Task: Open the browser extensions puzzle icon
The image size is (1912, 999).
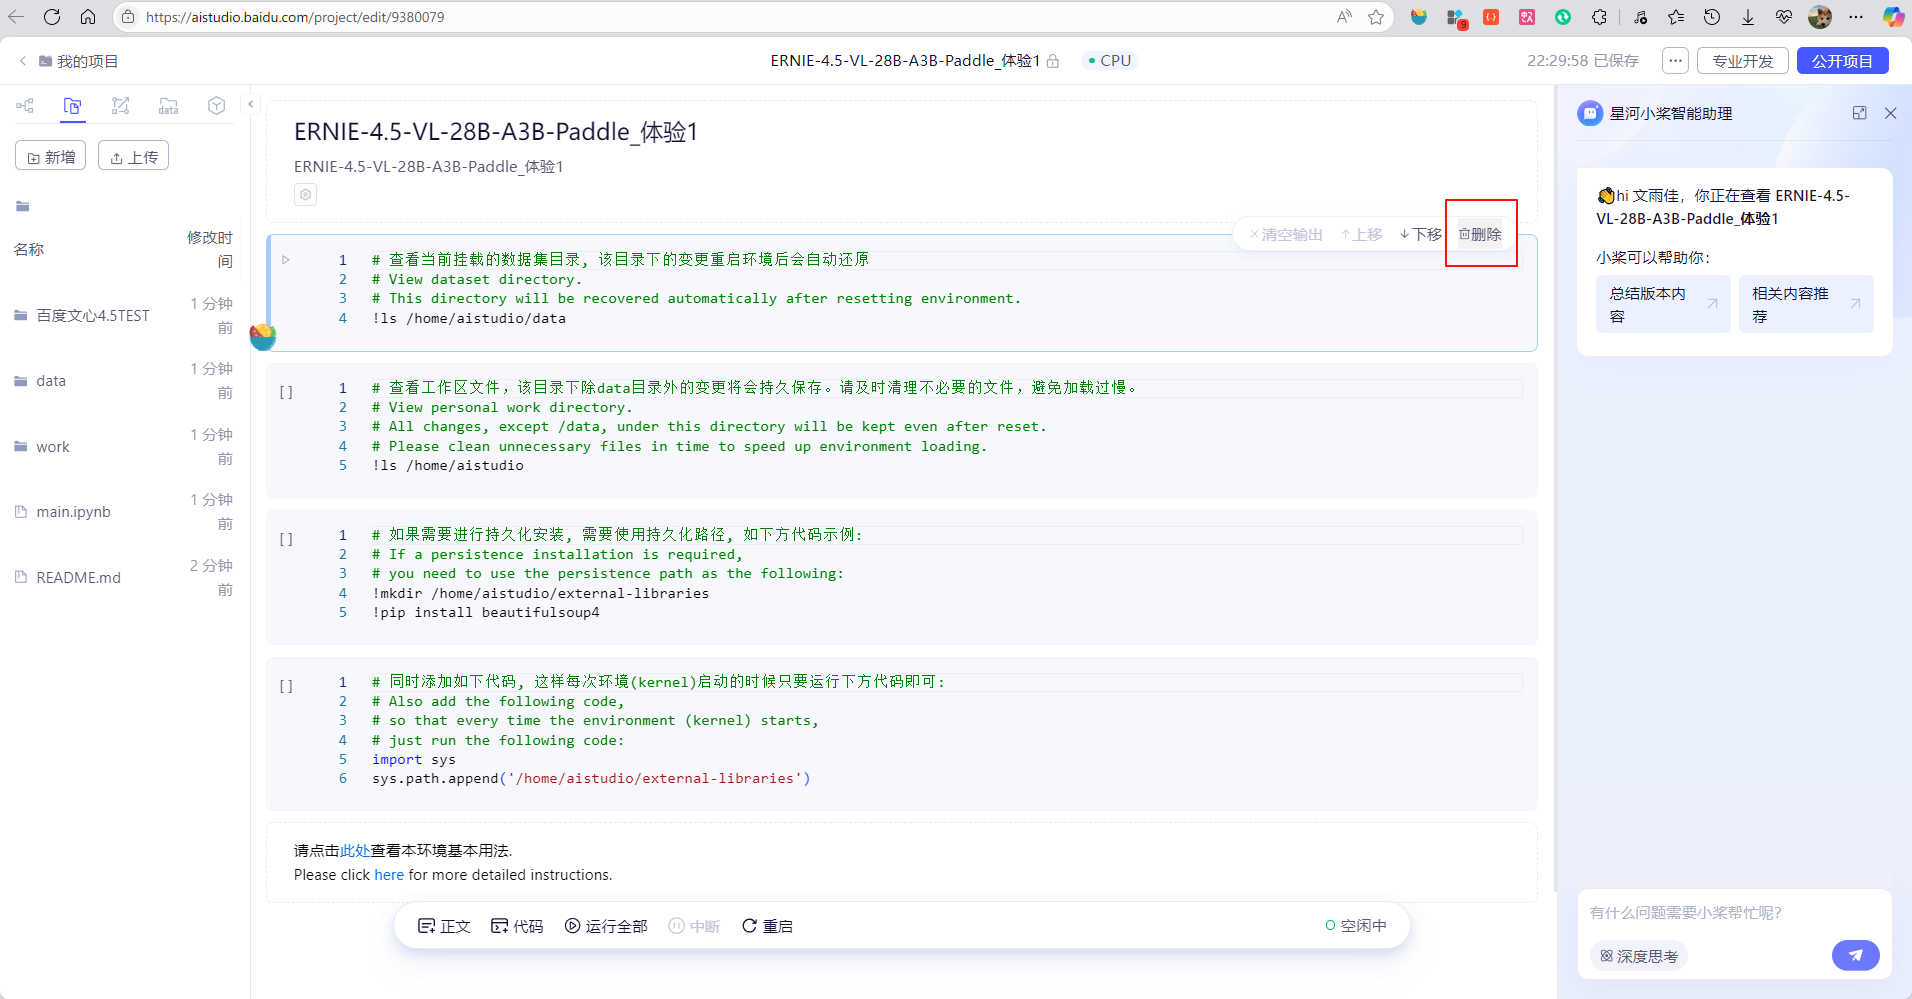Action: 1599,17
